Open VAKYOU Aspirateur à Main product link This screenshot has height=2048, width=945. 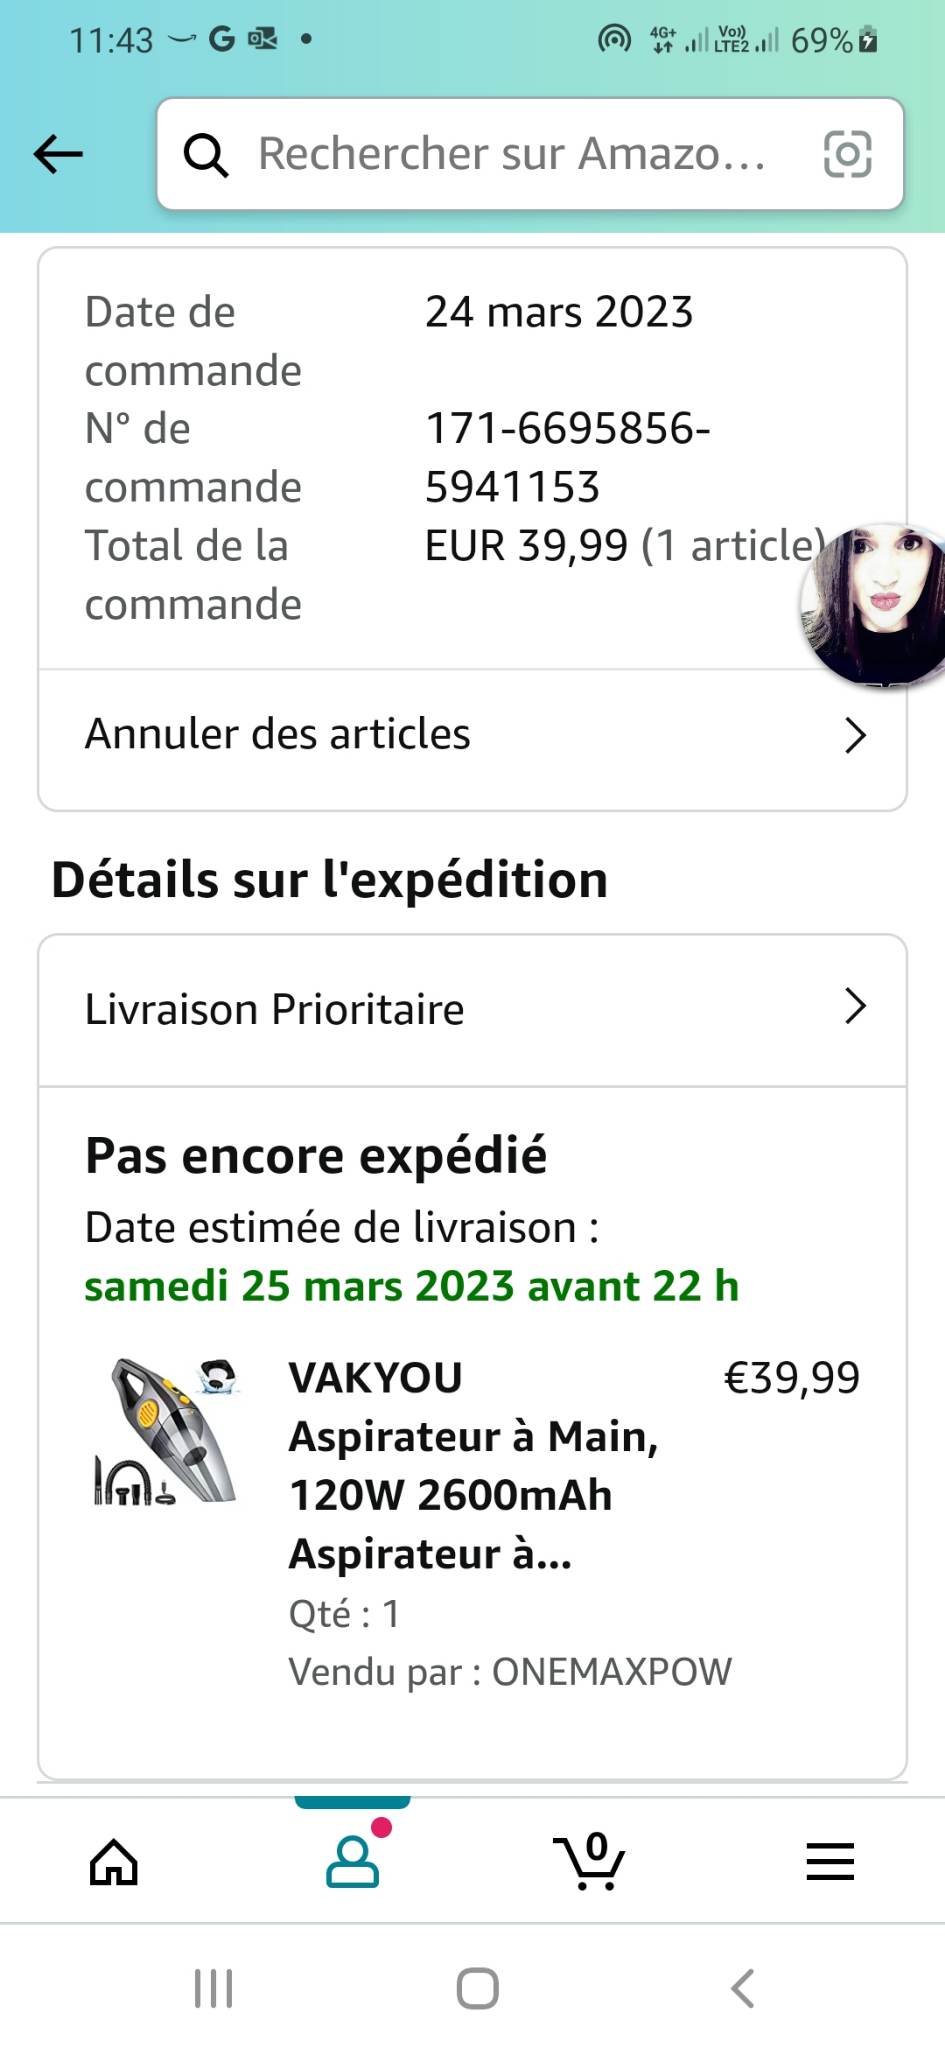[473, 1465]
